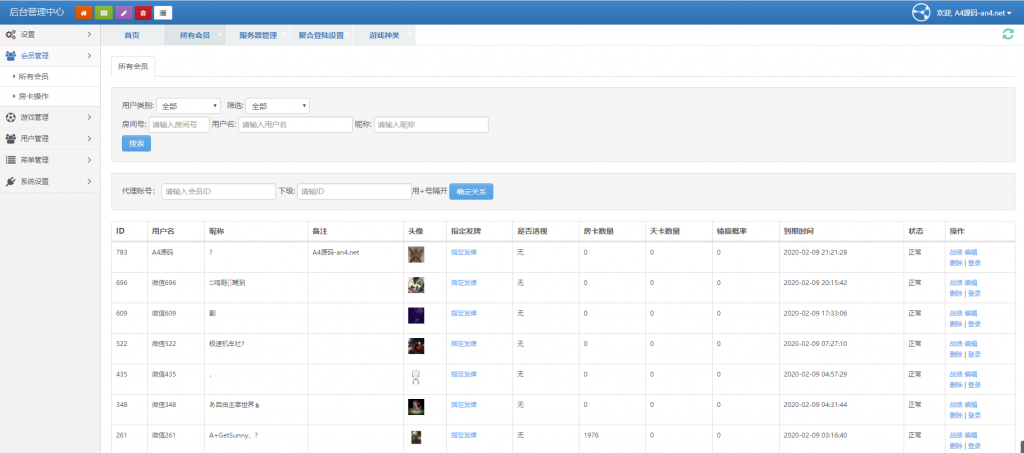Select 房卡操作 in the sidebar

pos(33,96)
